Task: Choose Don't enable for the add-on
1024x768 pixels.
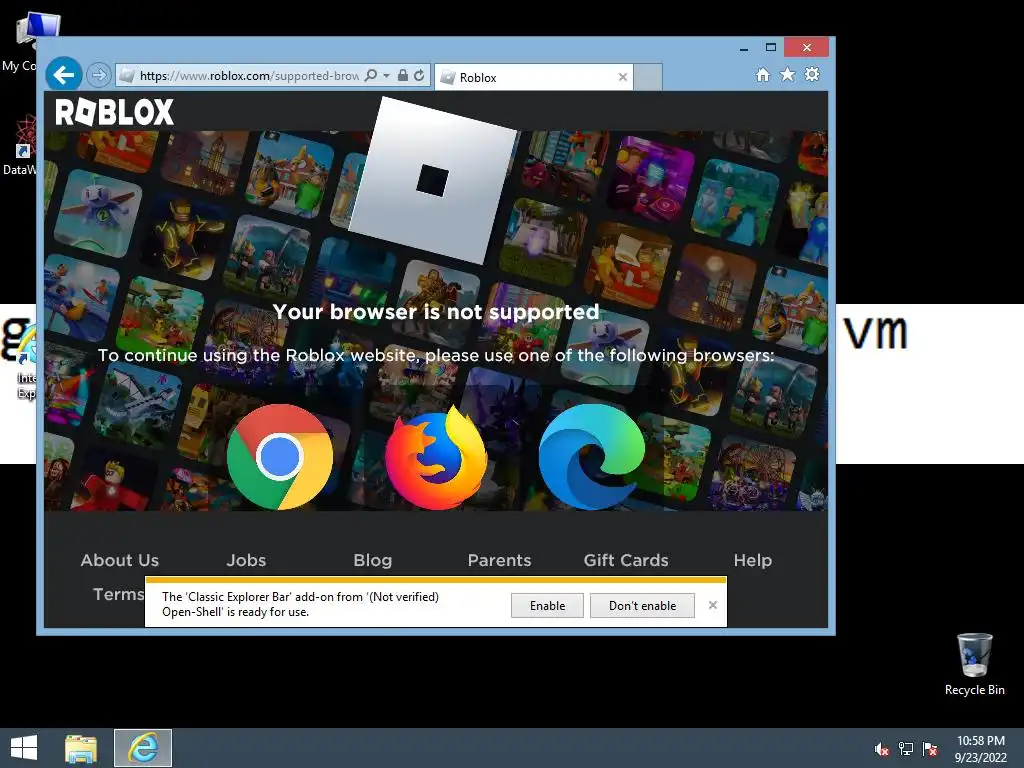Action: click(642, 605)
